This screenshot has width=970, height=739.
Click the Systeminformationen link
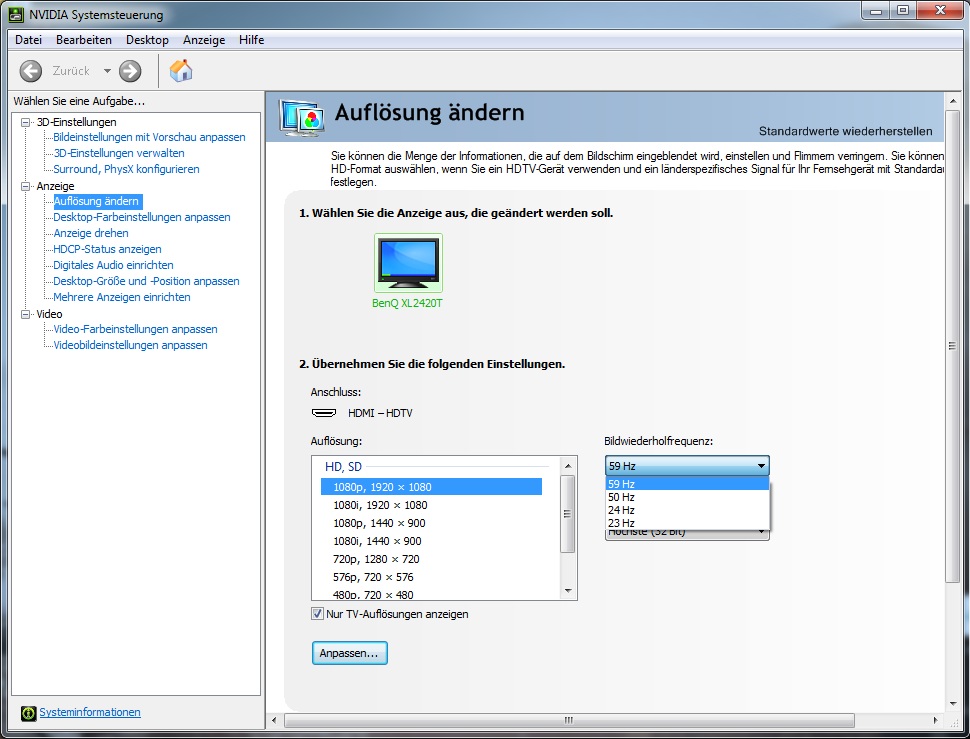[x=90, y=712]
